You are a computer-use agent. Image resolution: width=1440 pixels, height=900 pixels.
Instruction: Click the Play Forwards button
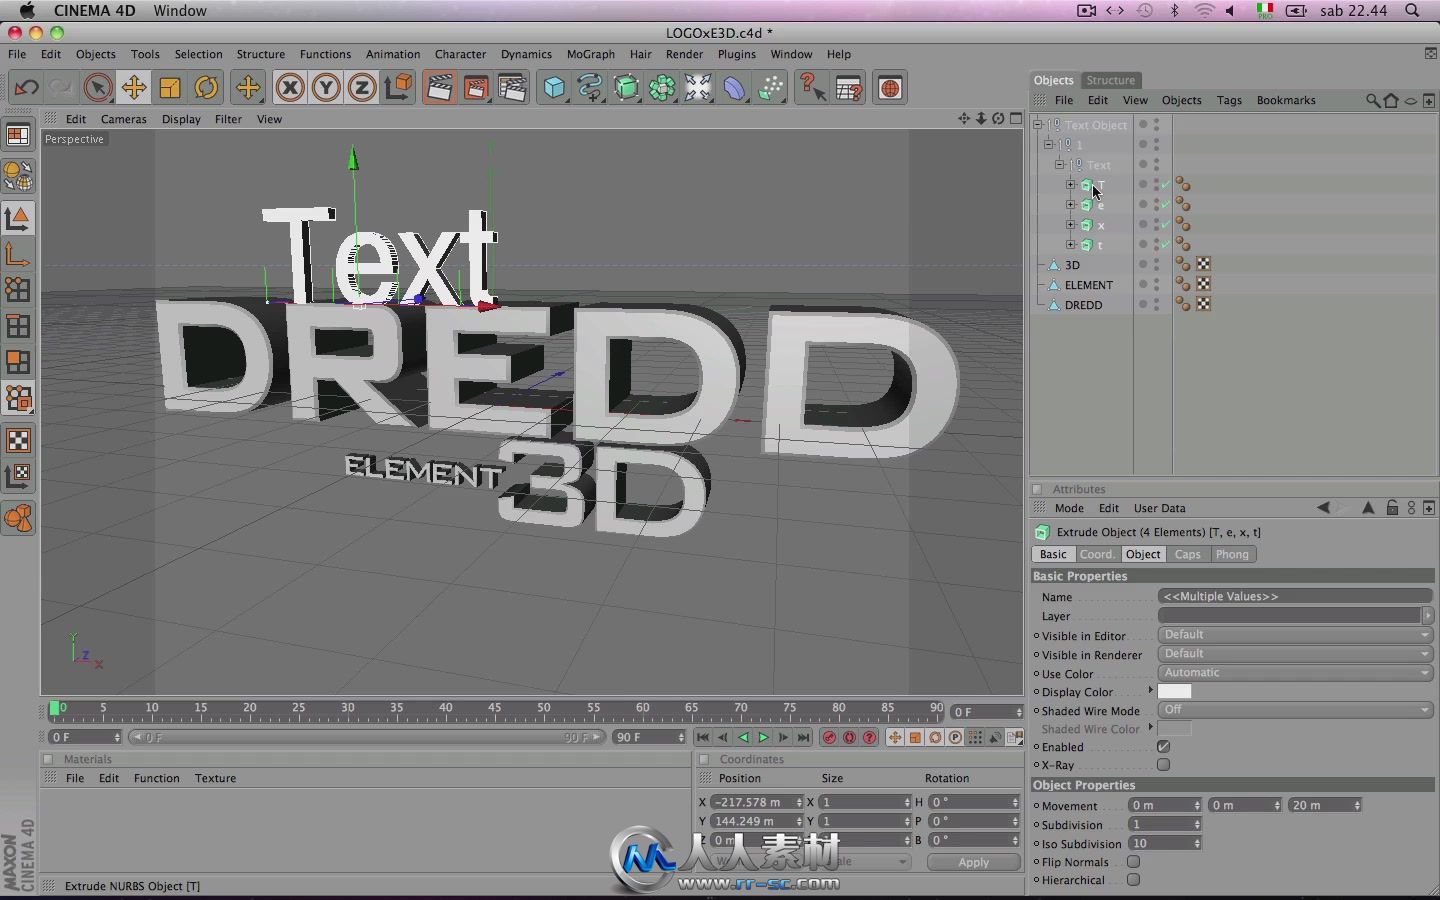tap(763, 737)
